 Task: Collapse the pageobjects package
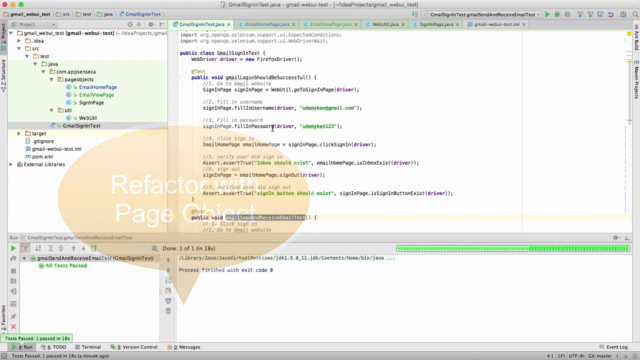tap(51, 80)
